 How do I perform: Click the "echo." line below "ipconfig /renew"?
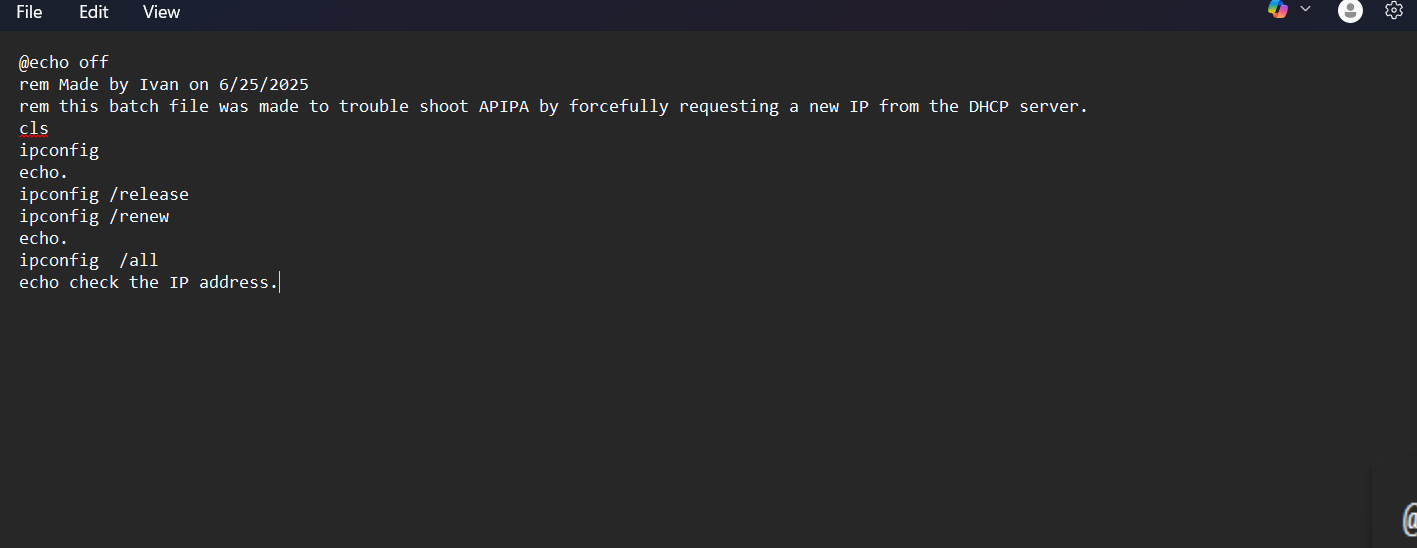(44, 238)
